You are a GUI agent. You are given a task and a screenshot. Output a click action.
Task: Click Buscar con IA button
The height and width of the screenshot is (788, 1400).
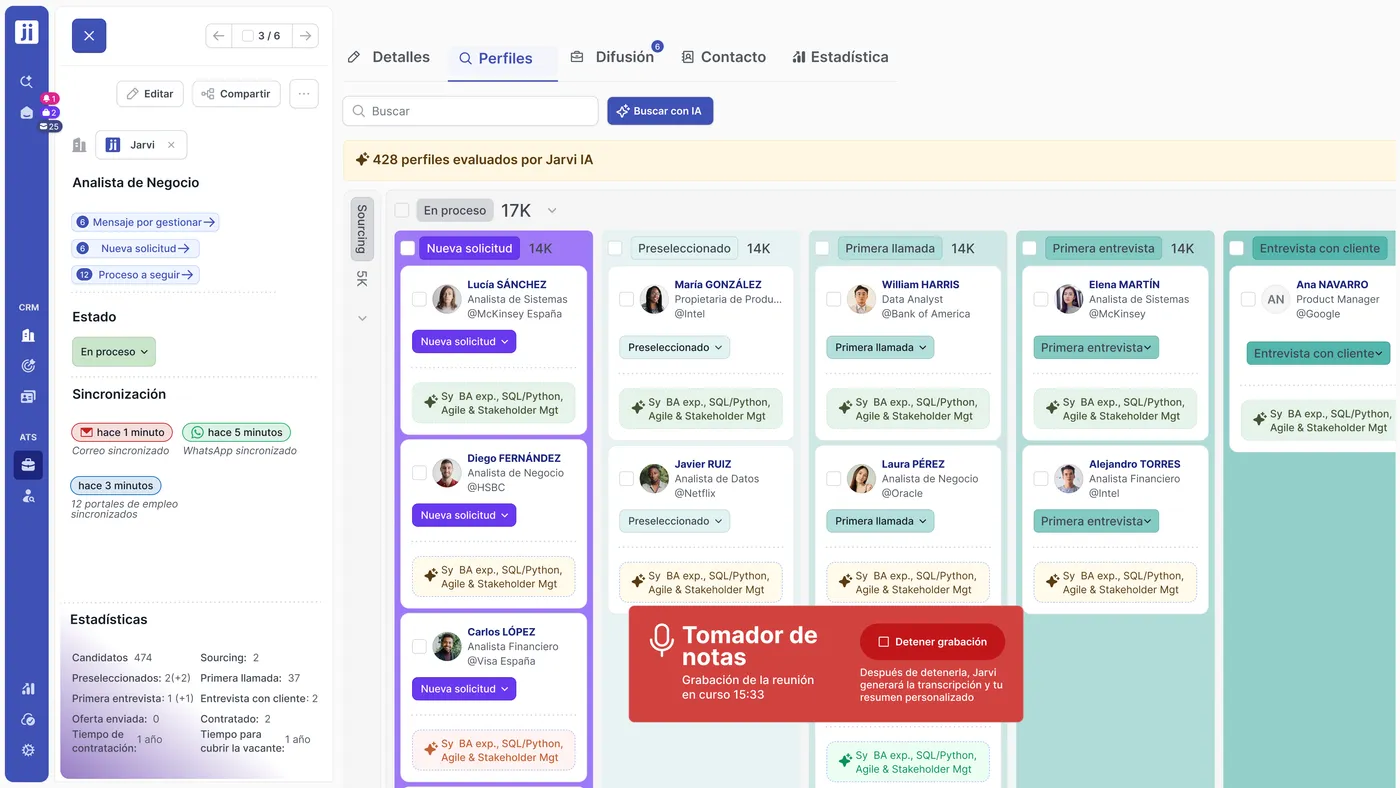click(660, 111)
